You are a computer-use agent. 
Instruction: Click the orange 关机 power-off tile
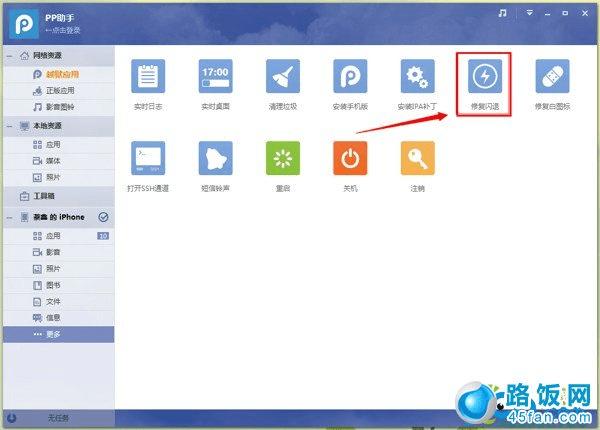(350, 158)
